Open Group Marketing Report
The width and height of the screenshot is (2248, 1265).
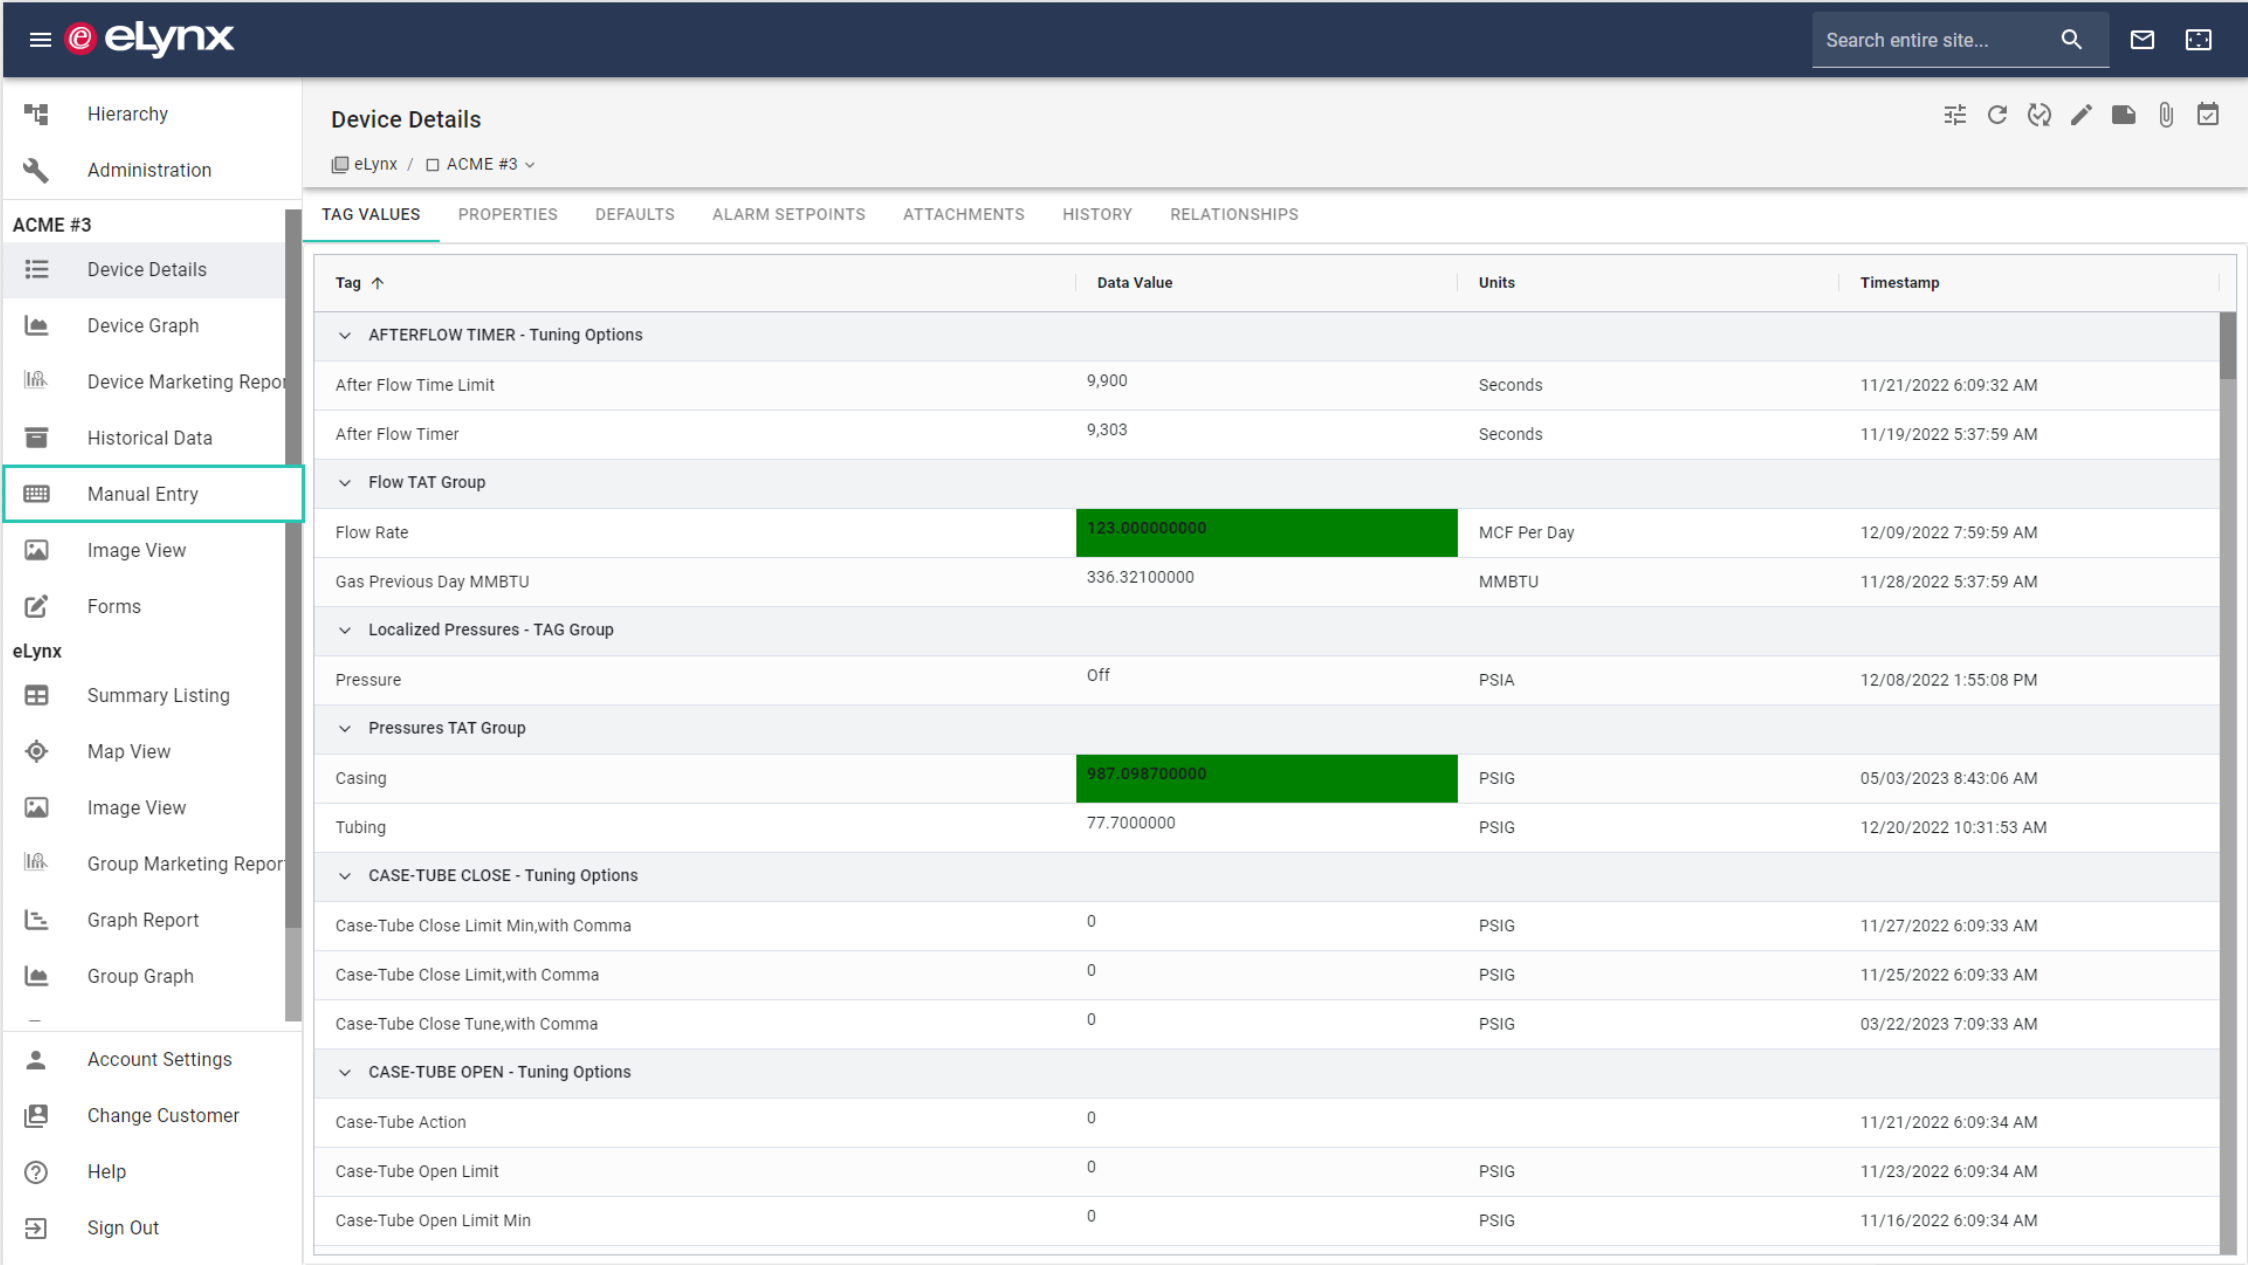pos(145,863)
